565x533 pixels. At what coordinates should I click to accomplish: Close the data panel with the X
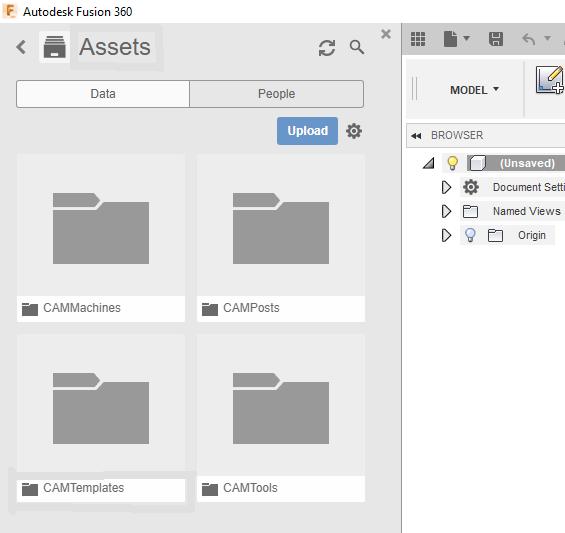click(x=386, y=34)
